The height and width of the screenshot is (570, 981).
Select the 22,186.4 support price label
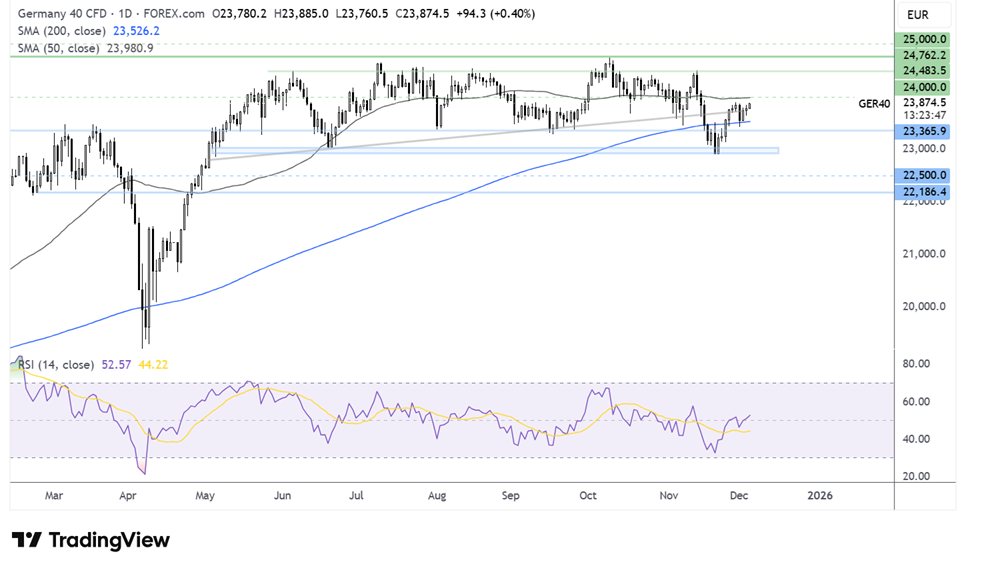coord(923,191)
